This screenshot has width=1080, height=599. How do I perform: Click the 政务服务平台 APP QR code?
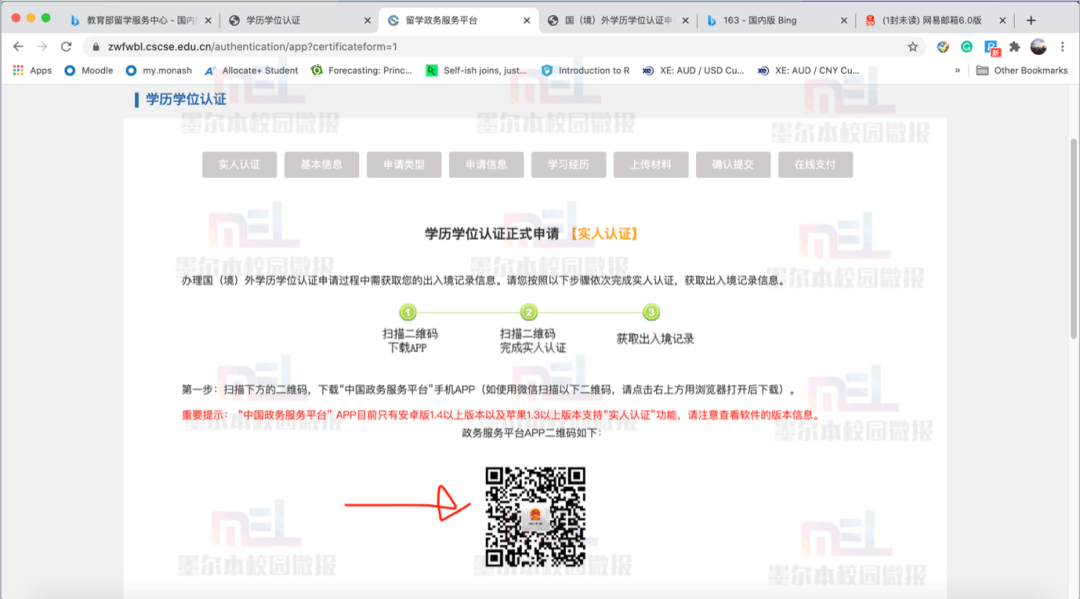point(535,517)
